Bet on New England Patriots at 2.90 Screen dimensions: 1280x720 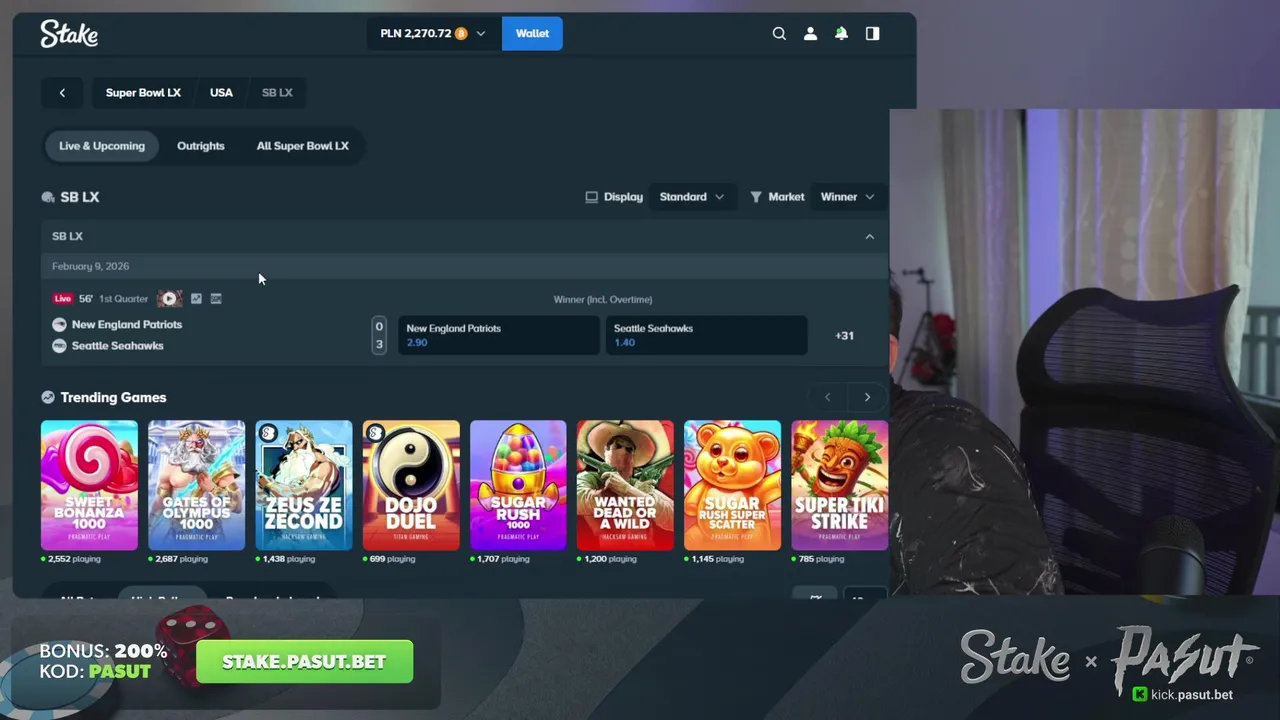pyautogui.click(x=499, y=336)
